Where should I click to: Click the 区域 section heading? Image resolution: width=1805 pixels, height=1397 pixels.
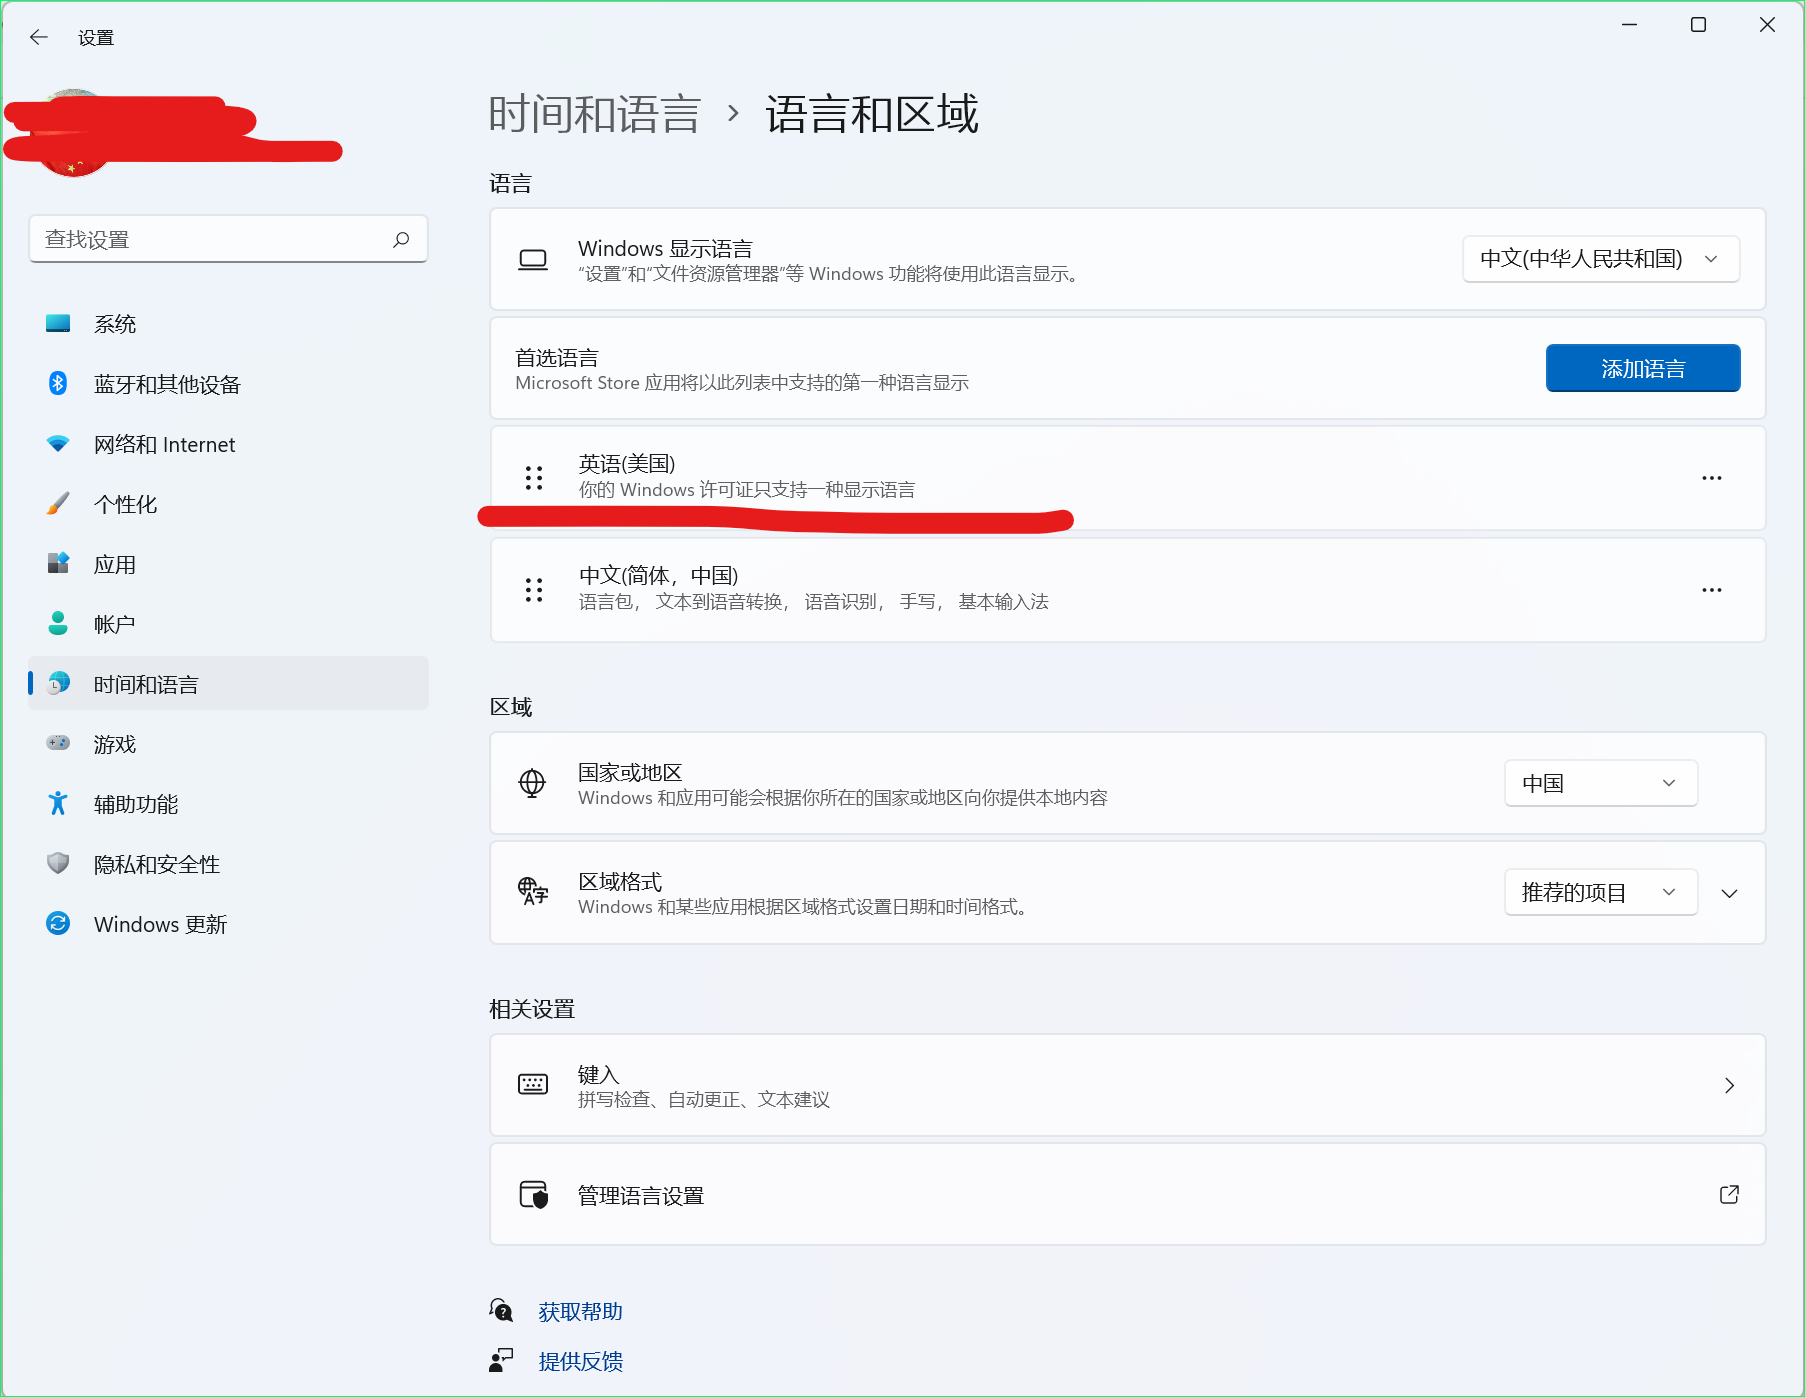pos(511,707)
